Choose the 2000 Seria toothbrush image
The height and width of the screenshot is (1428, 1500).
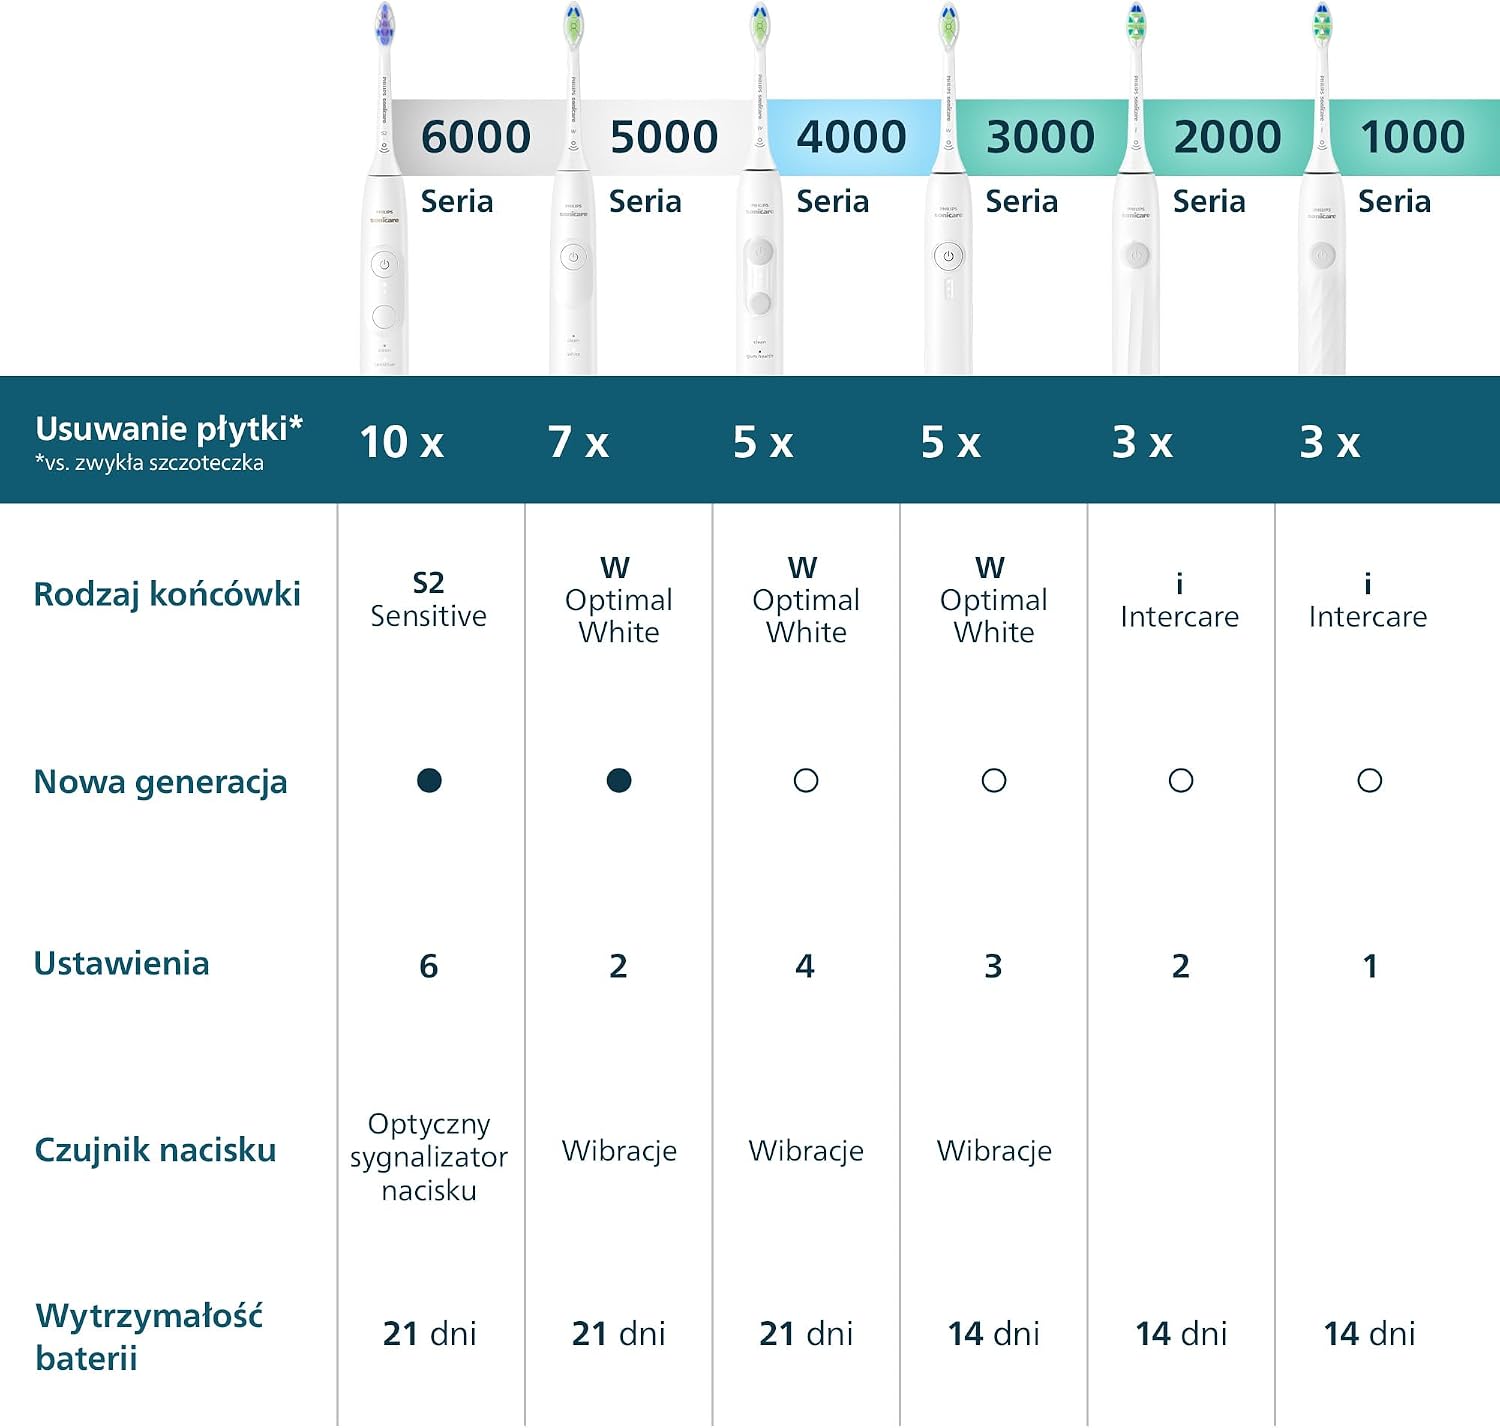coord(1136,188)
